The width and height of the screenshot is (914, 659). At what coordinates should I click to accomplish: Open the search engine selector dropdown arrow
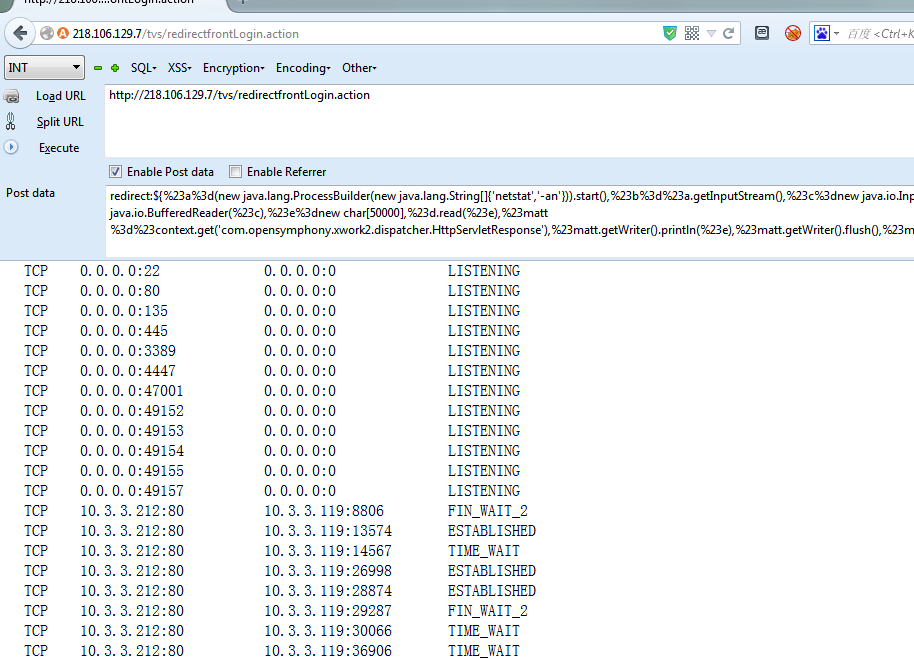click(x=836, y=34)
